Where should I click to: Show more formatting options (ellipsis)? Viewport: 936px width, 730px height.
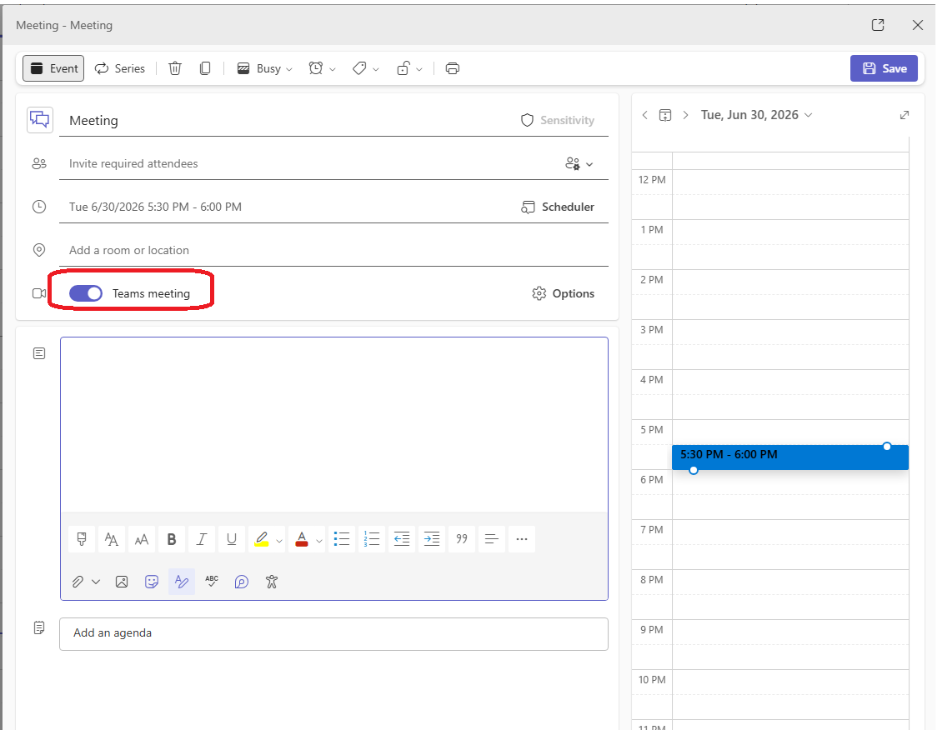(x=522, y=539)
